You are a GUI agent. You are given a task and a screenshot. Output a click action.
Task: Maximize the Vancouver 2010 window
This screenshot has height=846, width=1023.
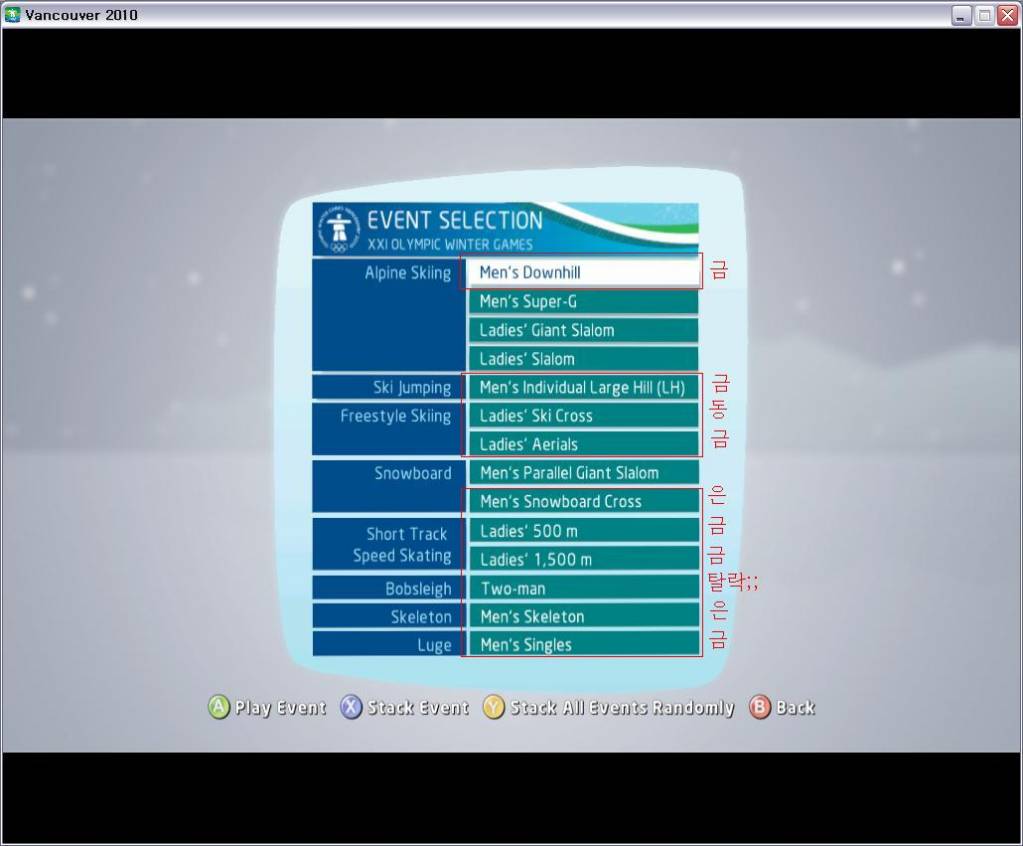coord(985,15)
